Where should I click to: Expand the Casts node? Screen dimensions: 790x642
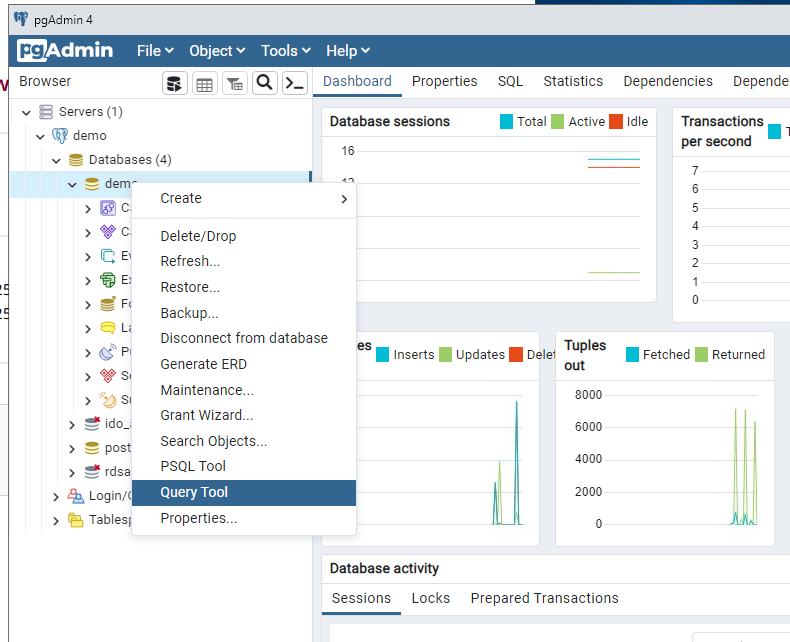tap(88, 209)
